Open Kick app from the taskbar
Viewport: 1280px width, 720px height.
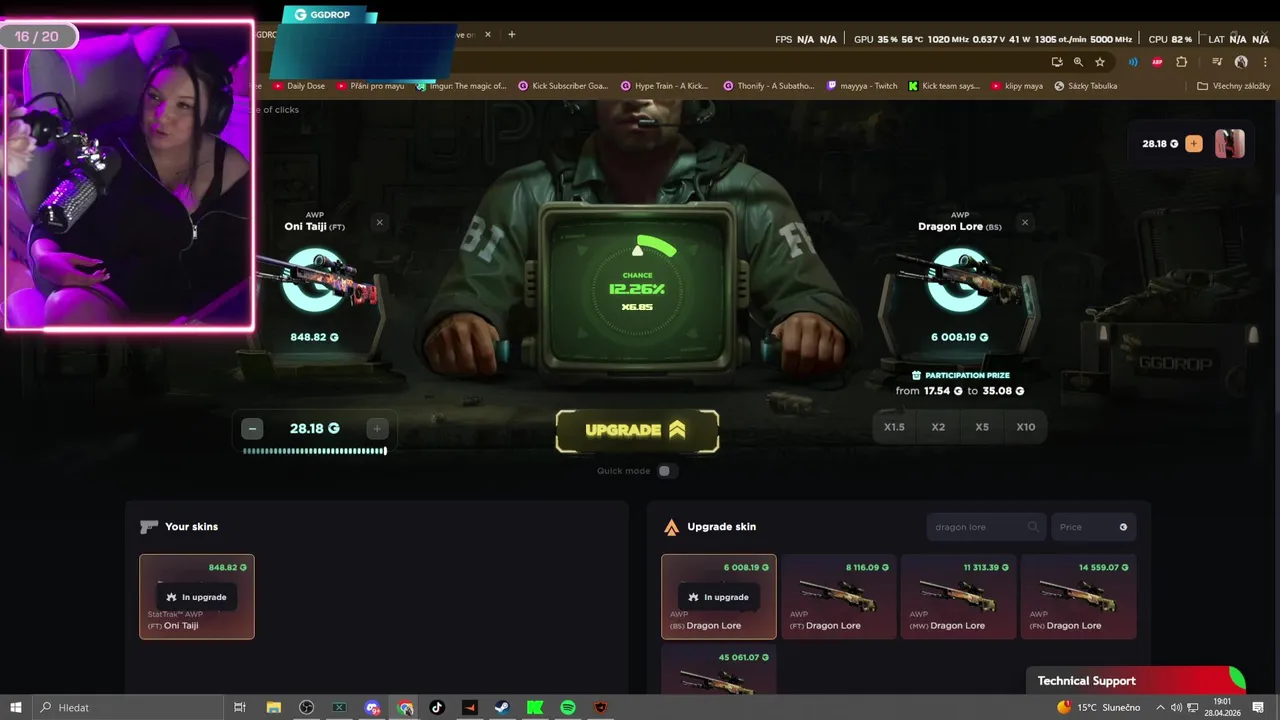pyautogui.click(x=535, y=707)
